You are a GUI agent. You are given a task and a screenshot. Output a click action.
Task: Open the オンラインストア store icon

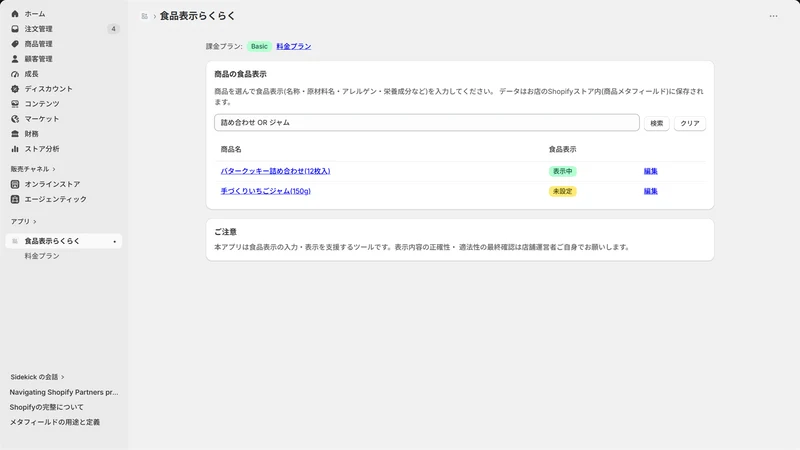(15, 184)
